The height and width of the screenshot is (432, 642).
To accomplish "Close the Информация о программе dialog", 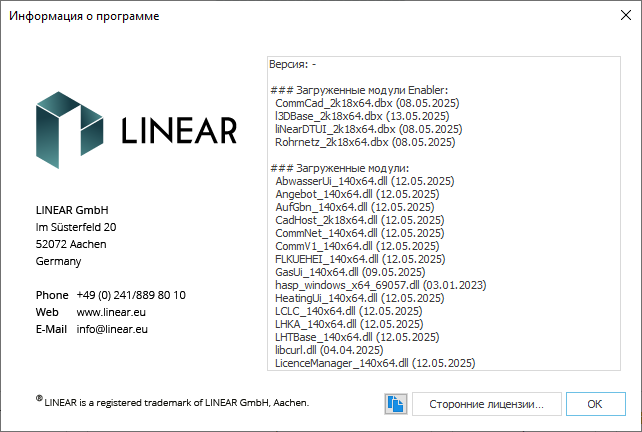I will 626,16.
